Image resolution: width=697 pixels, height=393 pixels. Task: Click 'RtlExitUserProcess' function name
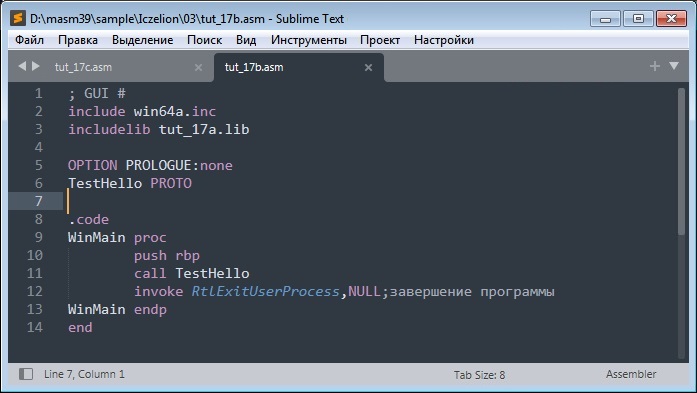click(265, 292)
